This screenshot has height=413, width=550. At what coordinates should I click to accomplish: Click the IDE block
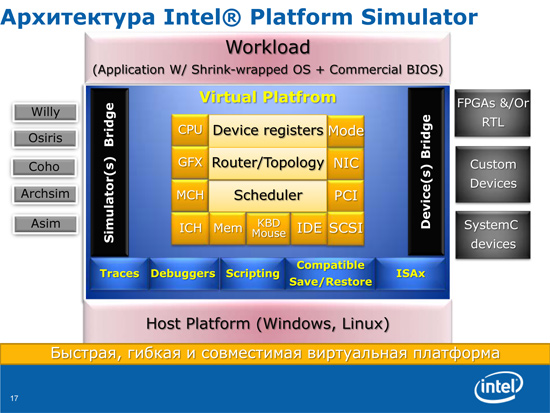coord(309,228)
